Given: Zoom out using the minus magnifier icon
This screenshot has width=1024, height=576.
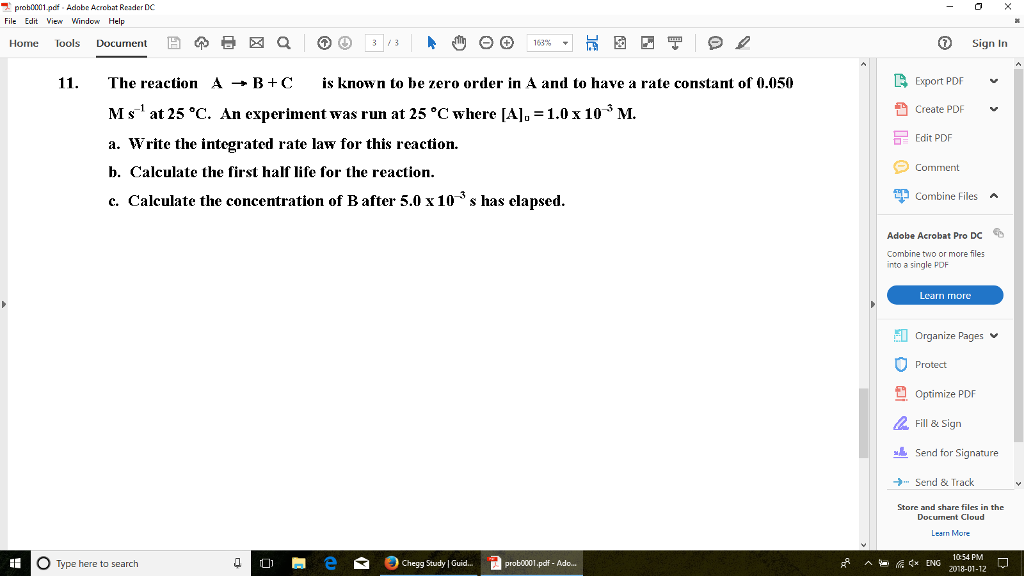Looking at the screenshot, I should [x=485, y=43].
